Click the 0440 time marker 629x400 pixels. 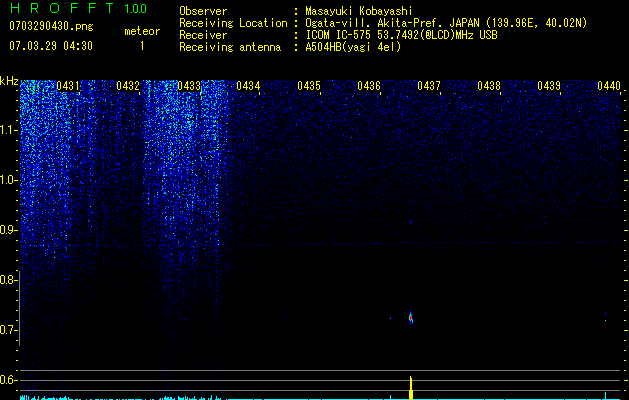click(x=609, y=86)
